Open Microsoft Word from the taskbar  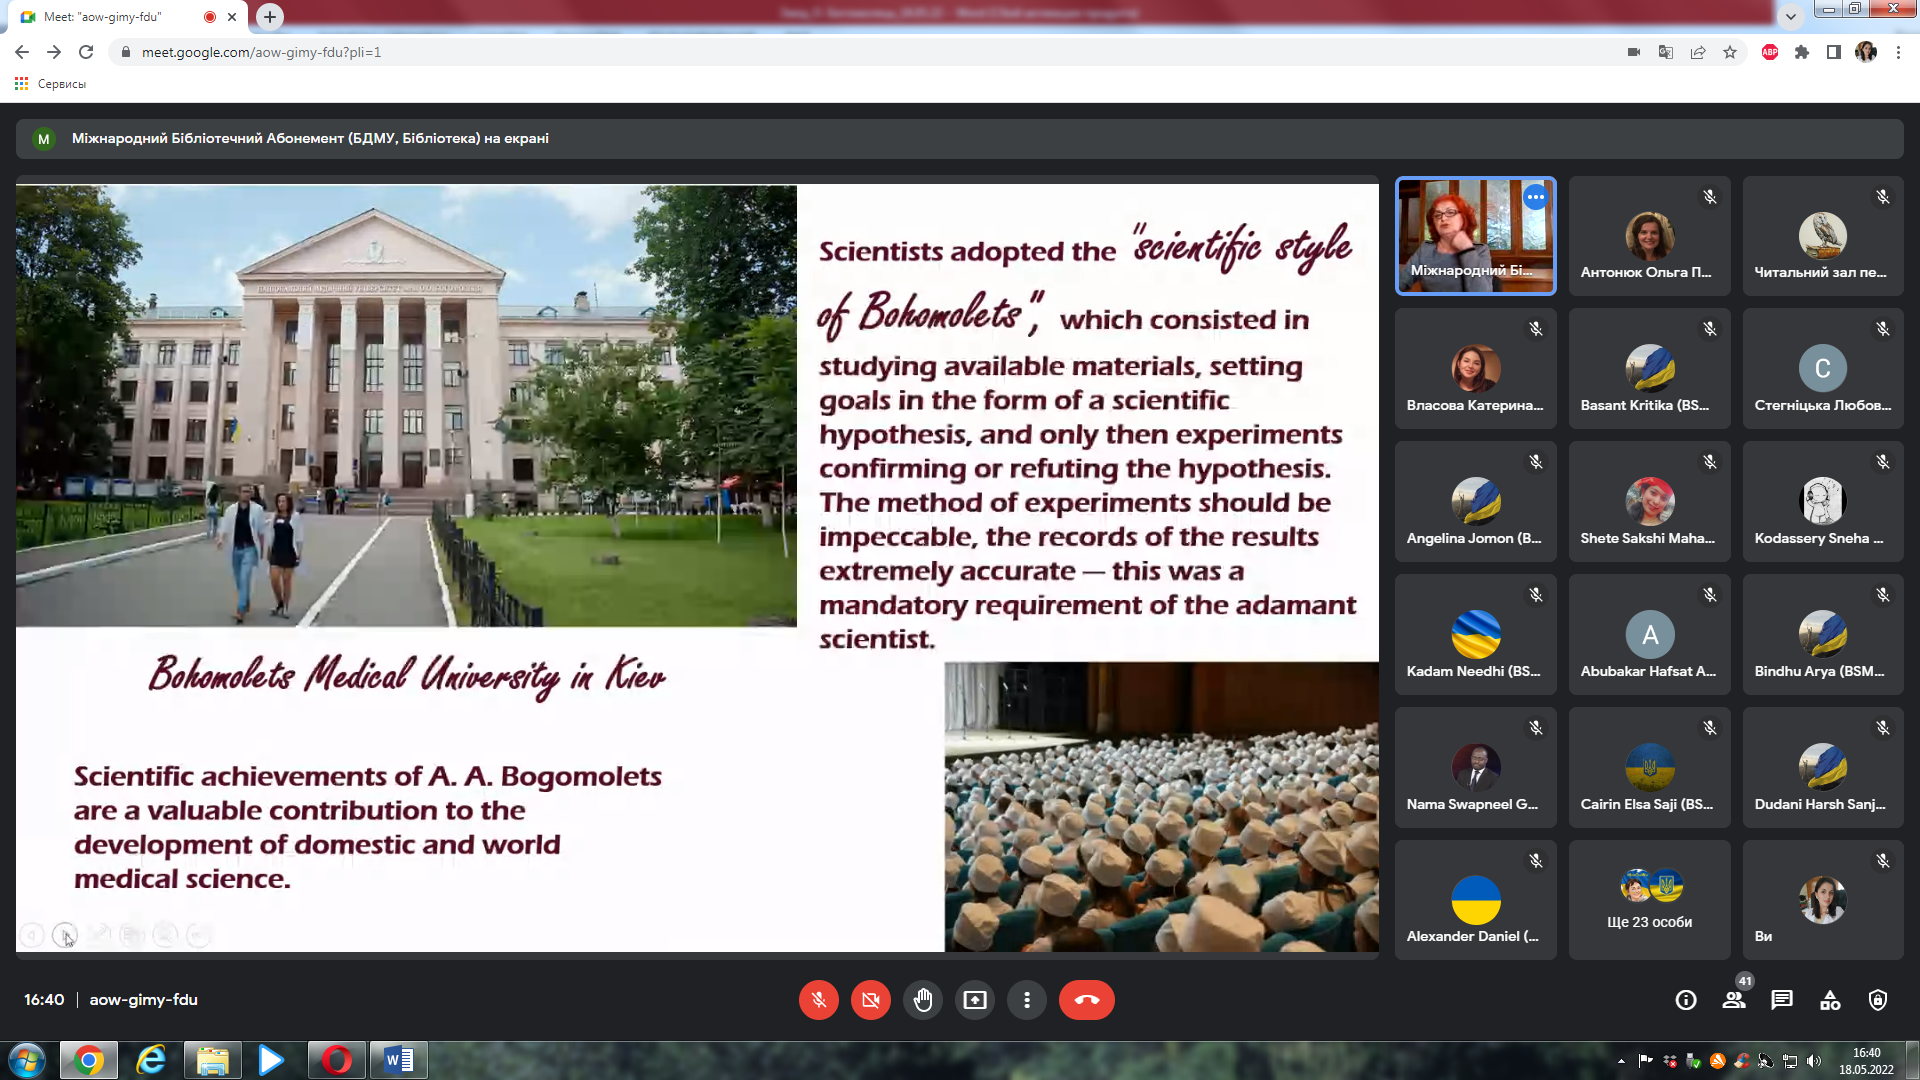[399, 1060]
